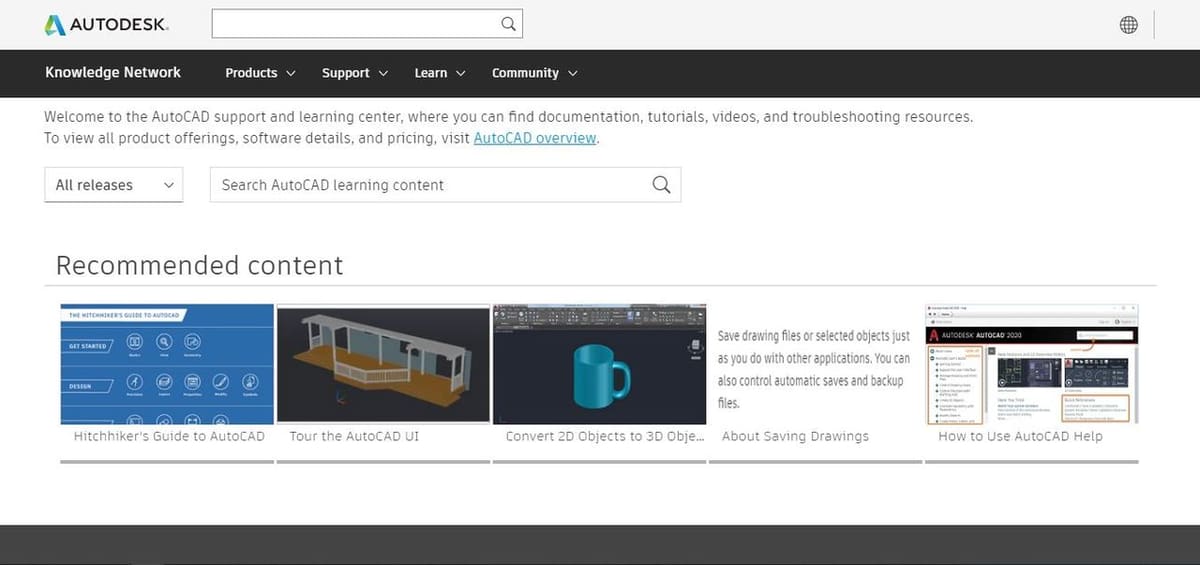Image resolution: width=1200 pixels, height=565 pixels.
Task: Open the blue mug 3D objects thumbnail
Action: (600, 364)
